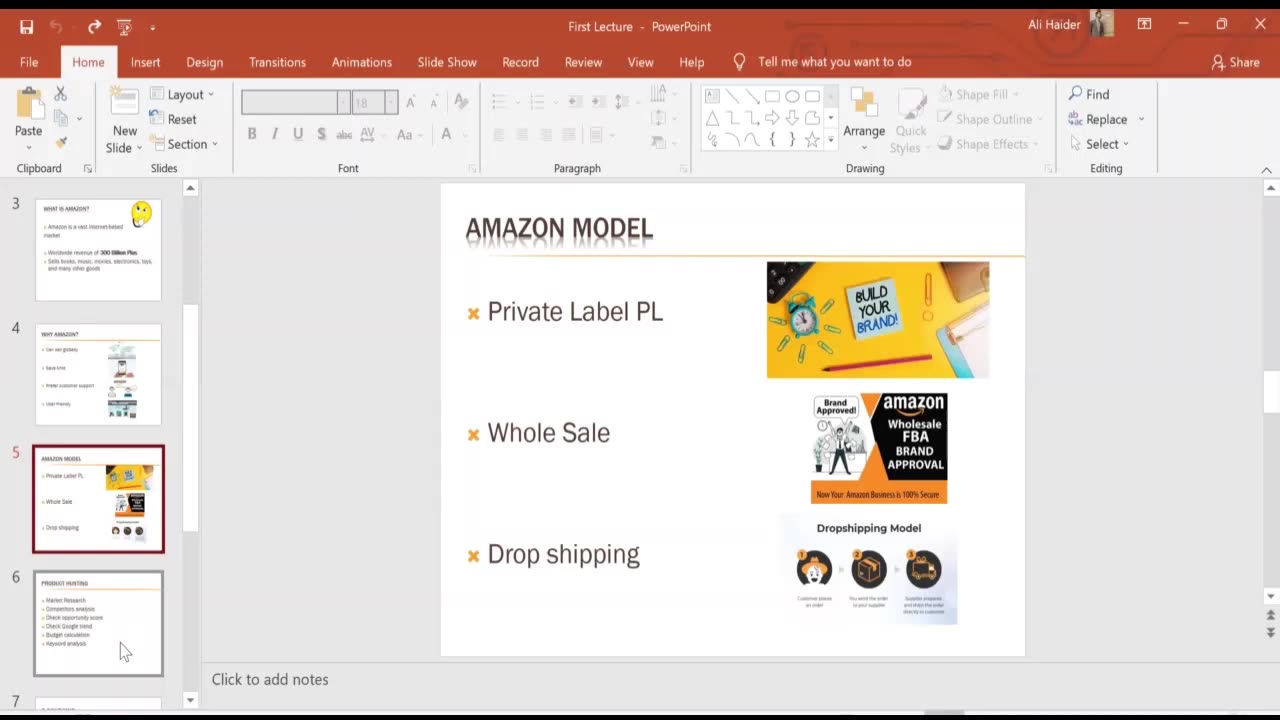Save the presentation from the quick access toolbar
This screenshot has height=720, width=1280.
pyautogui.click(x=26, y=27)
